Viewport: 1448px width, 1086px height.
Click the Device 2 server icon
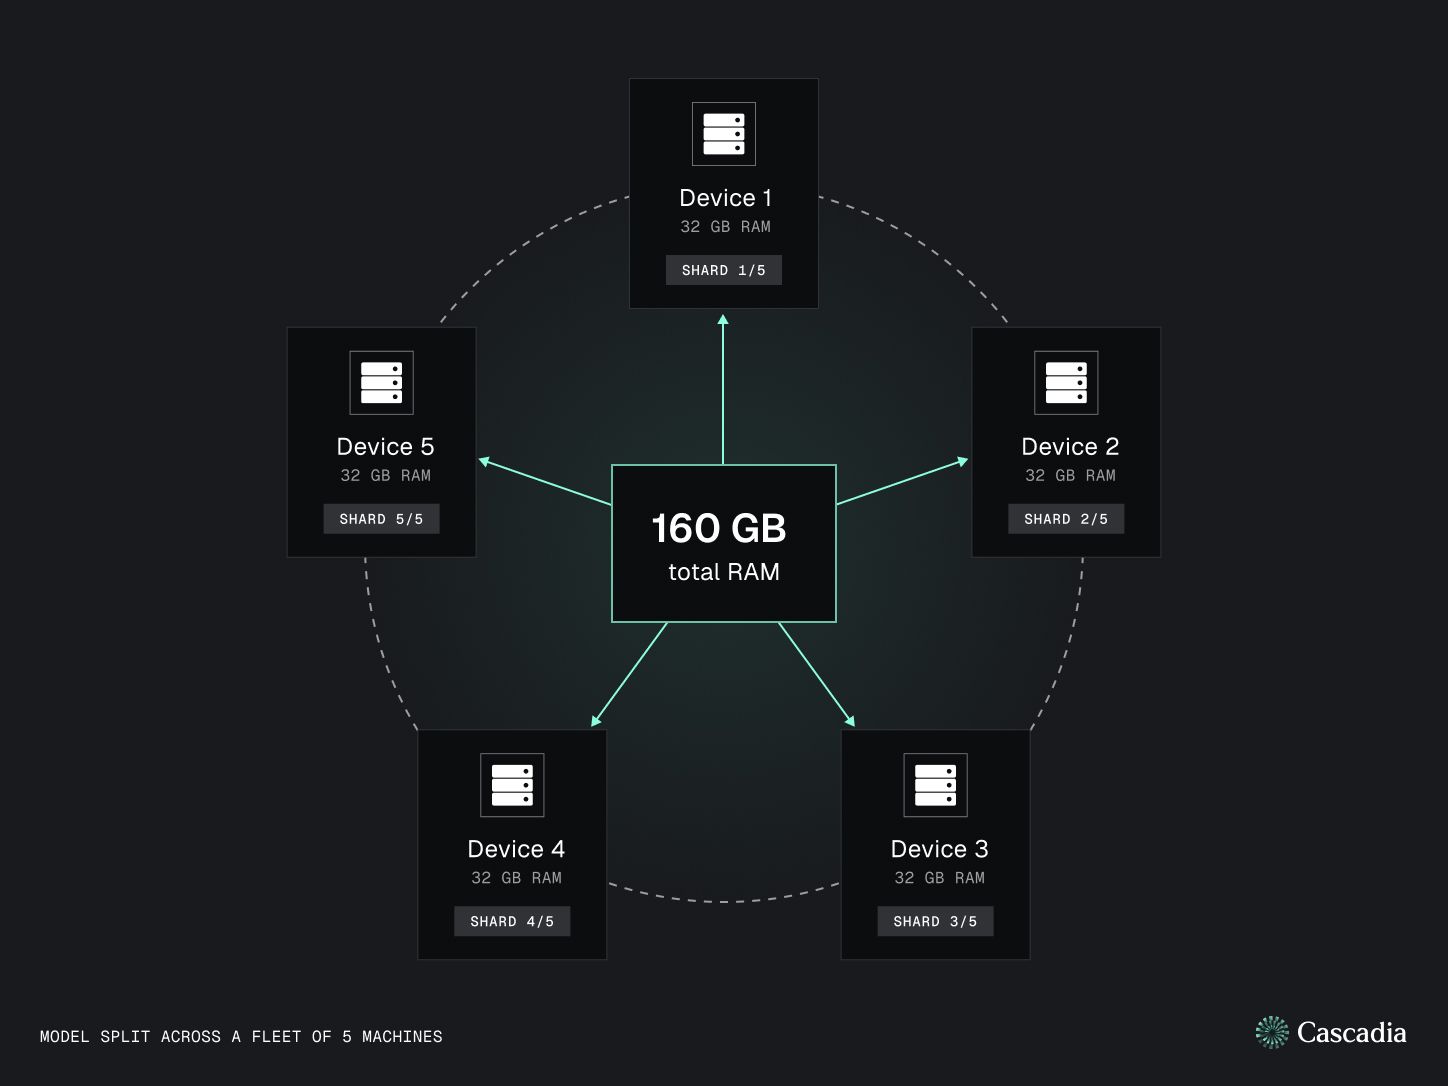tap(1066, 383)
